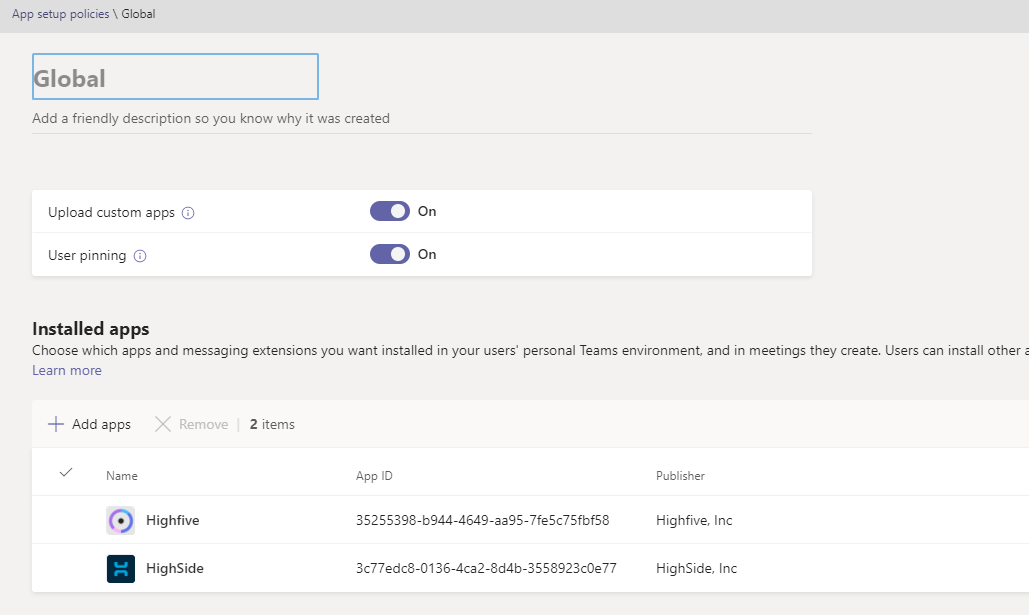Navigate back using the App setup policies breadcrumb
Image resolution: width=1029 pixels, height=615 pixels.
coord(60,13)
